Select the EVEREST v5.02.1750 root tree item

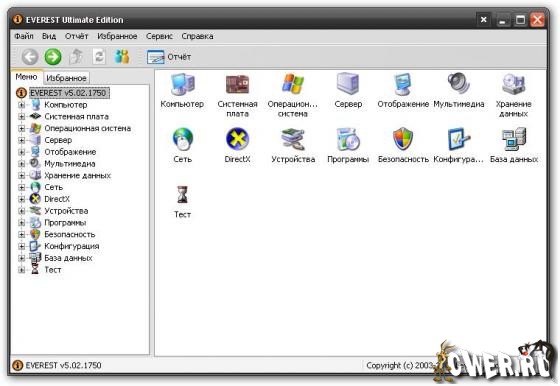pyautogui.click(x=68, y=93)
